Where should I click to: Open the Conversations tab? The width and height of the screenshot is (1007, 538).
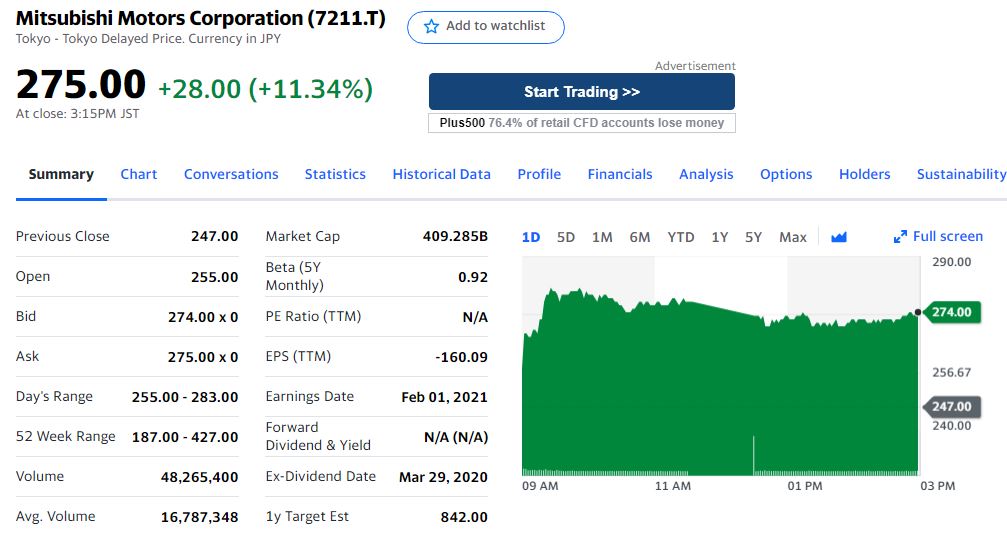[231, 174]
